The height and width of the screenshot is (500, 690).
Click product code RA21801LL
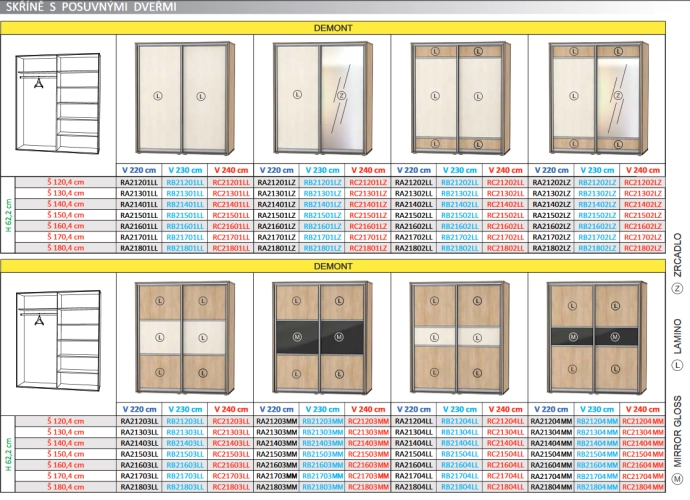point(139,248)
